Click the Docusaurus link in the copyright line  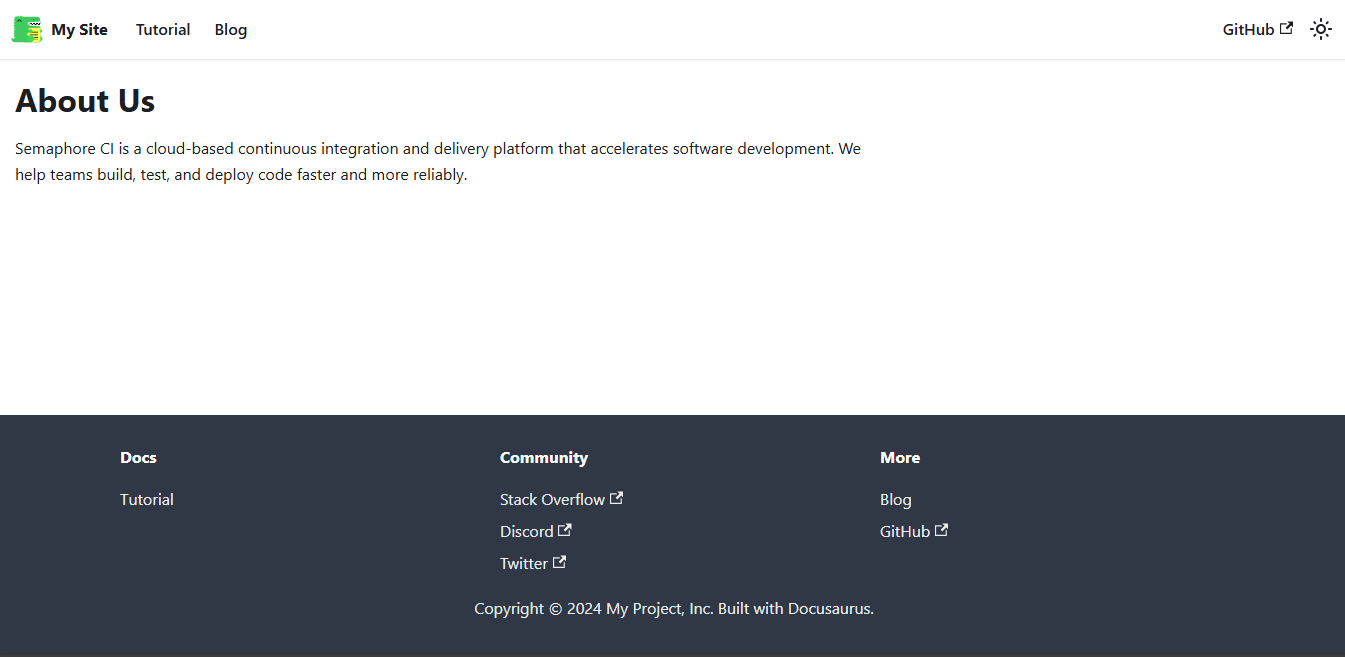(x=832, y=608)
